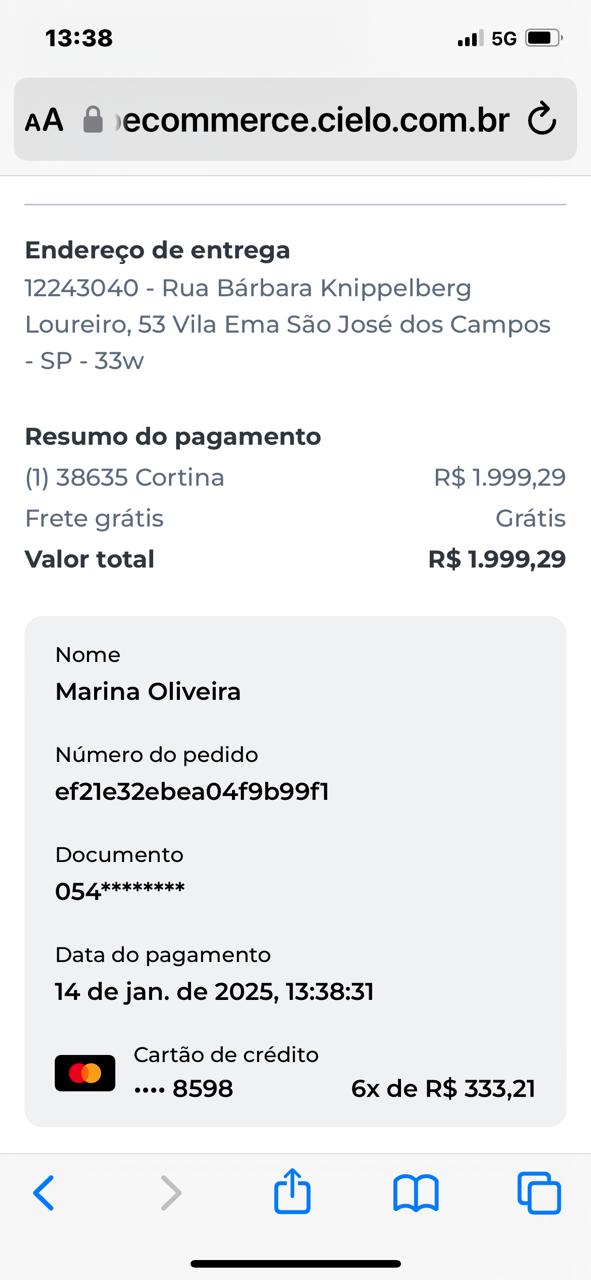The width and height of the screenshot is (591, 1280).
Task: Tap the Safari forward arrow
Action: 172,1193
